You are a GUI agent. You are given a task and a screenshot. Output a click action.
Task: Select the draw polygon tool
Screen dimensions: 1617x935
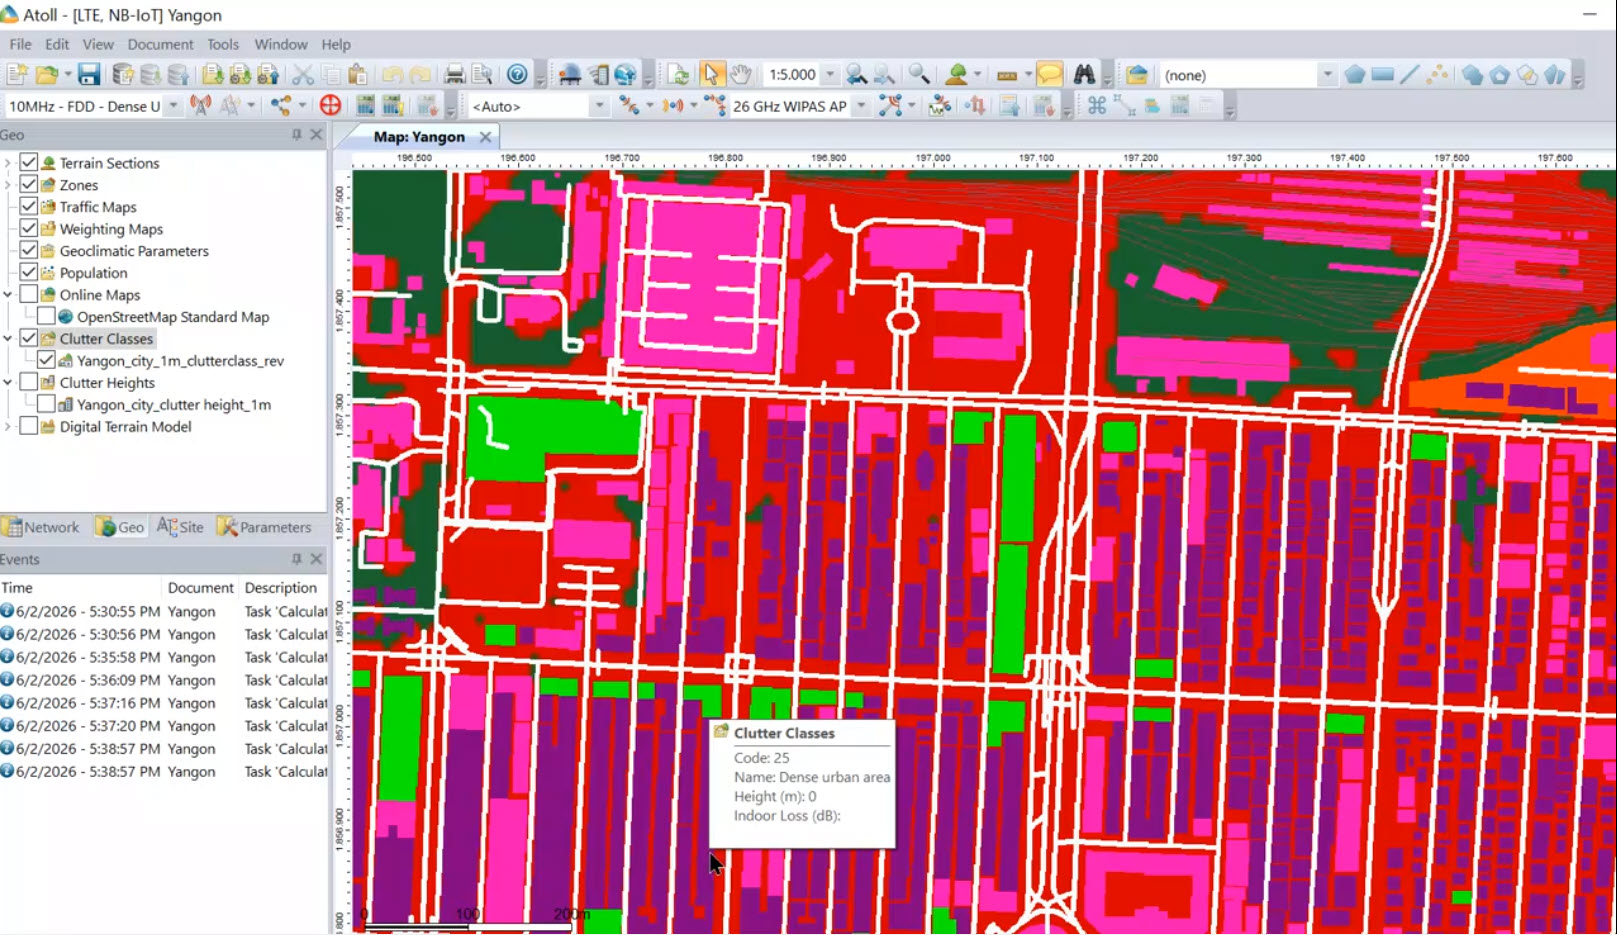(1354, 75)
